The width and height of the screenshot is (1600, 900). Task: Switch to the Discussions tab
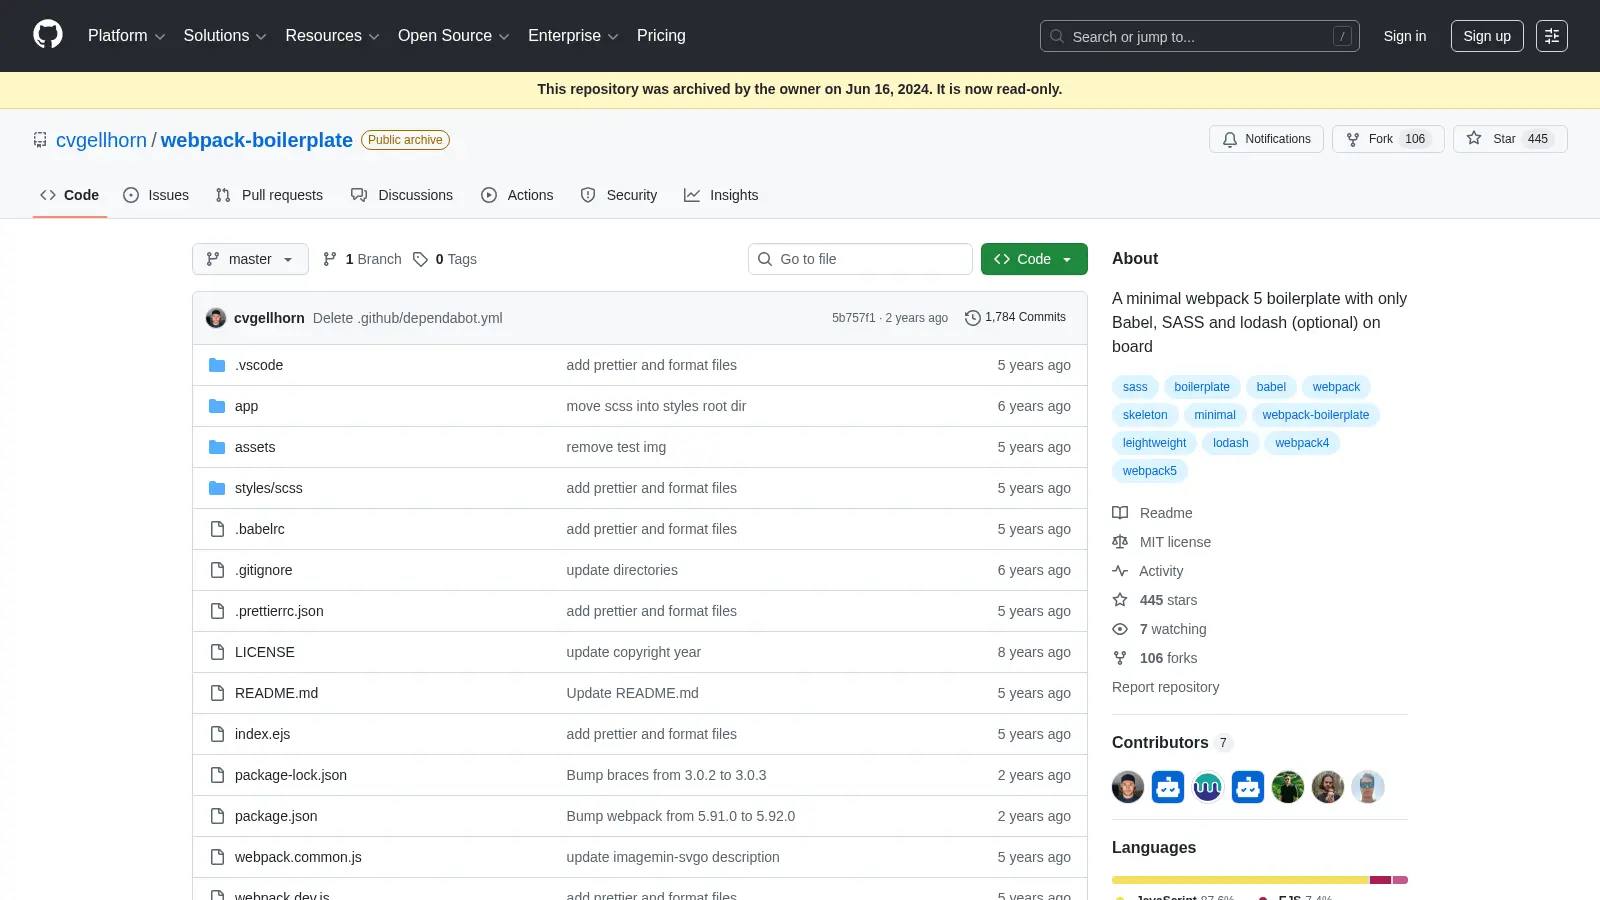click(x=402, y=195)
